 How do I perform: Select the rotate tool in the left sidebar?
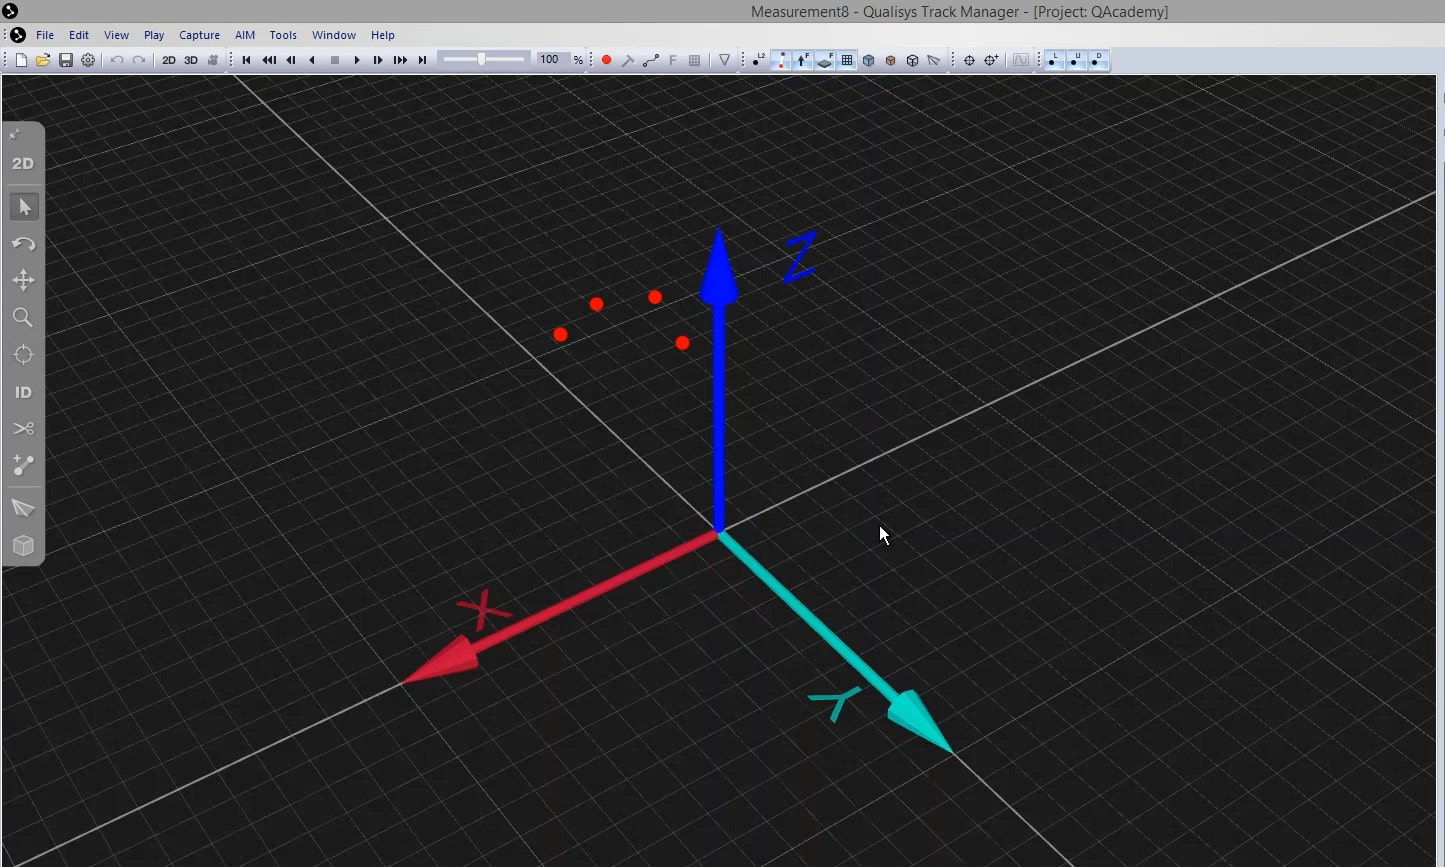point(23,244)
